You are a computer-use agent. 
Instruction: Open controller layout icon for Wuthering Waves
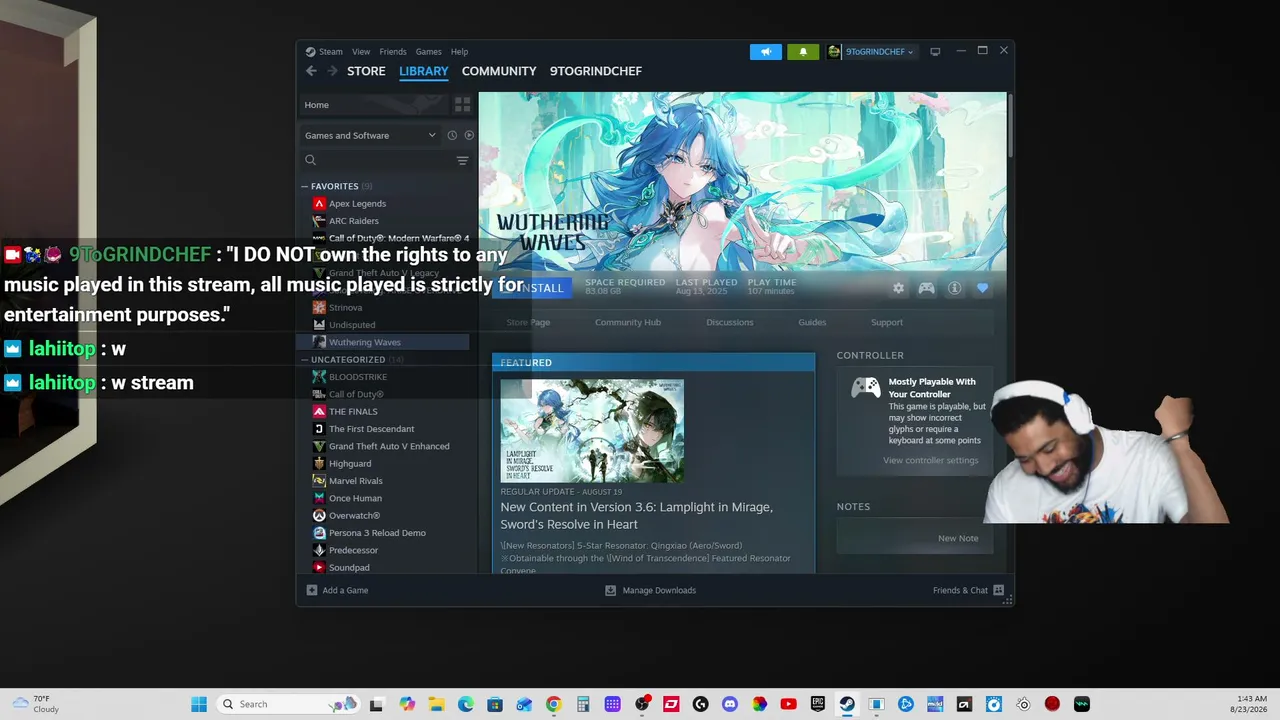click(927, 288)
